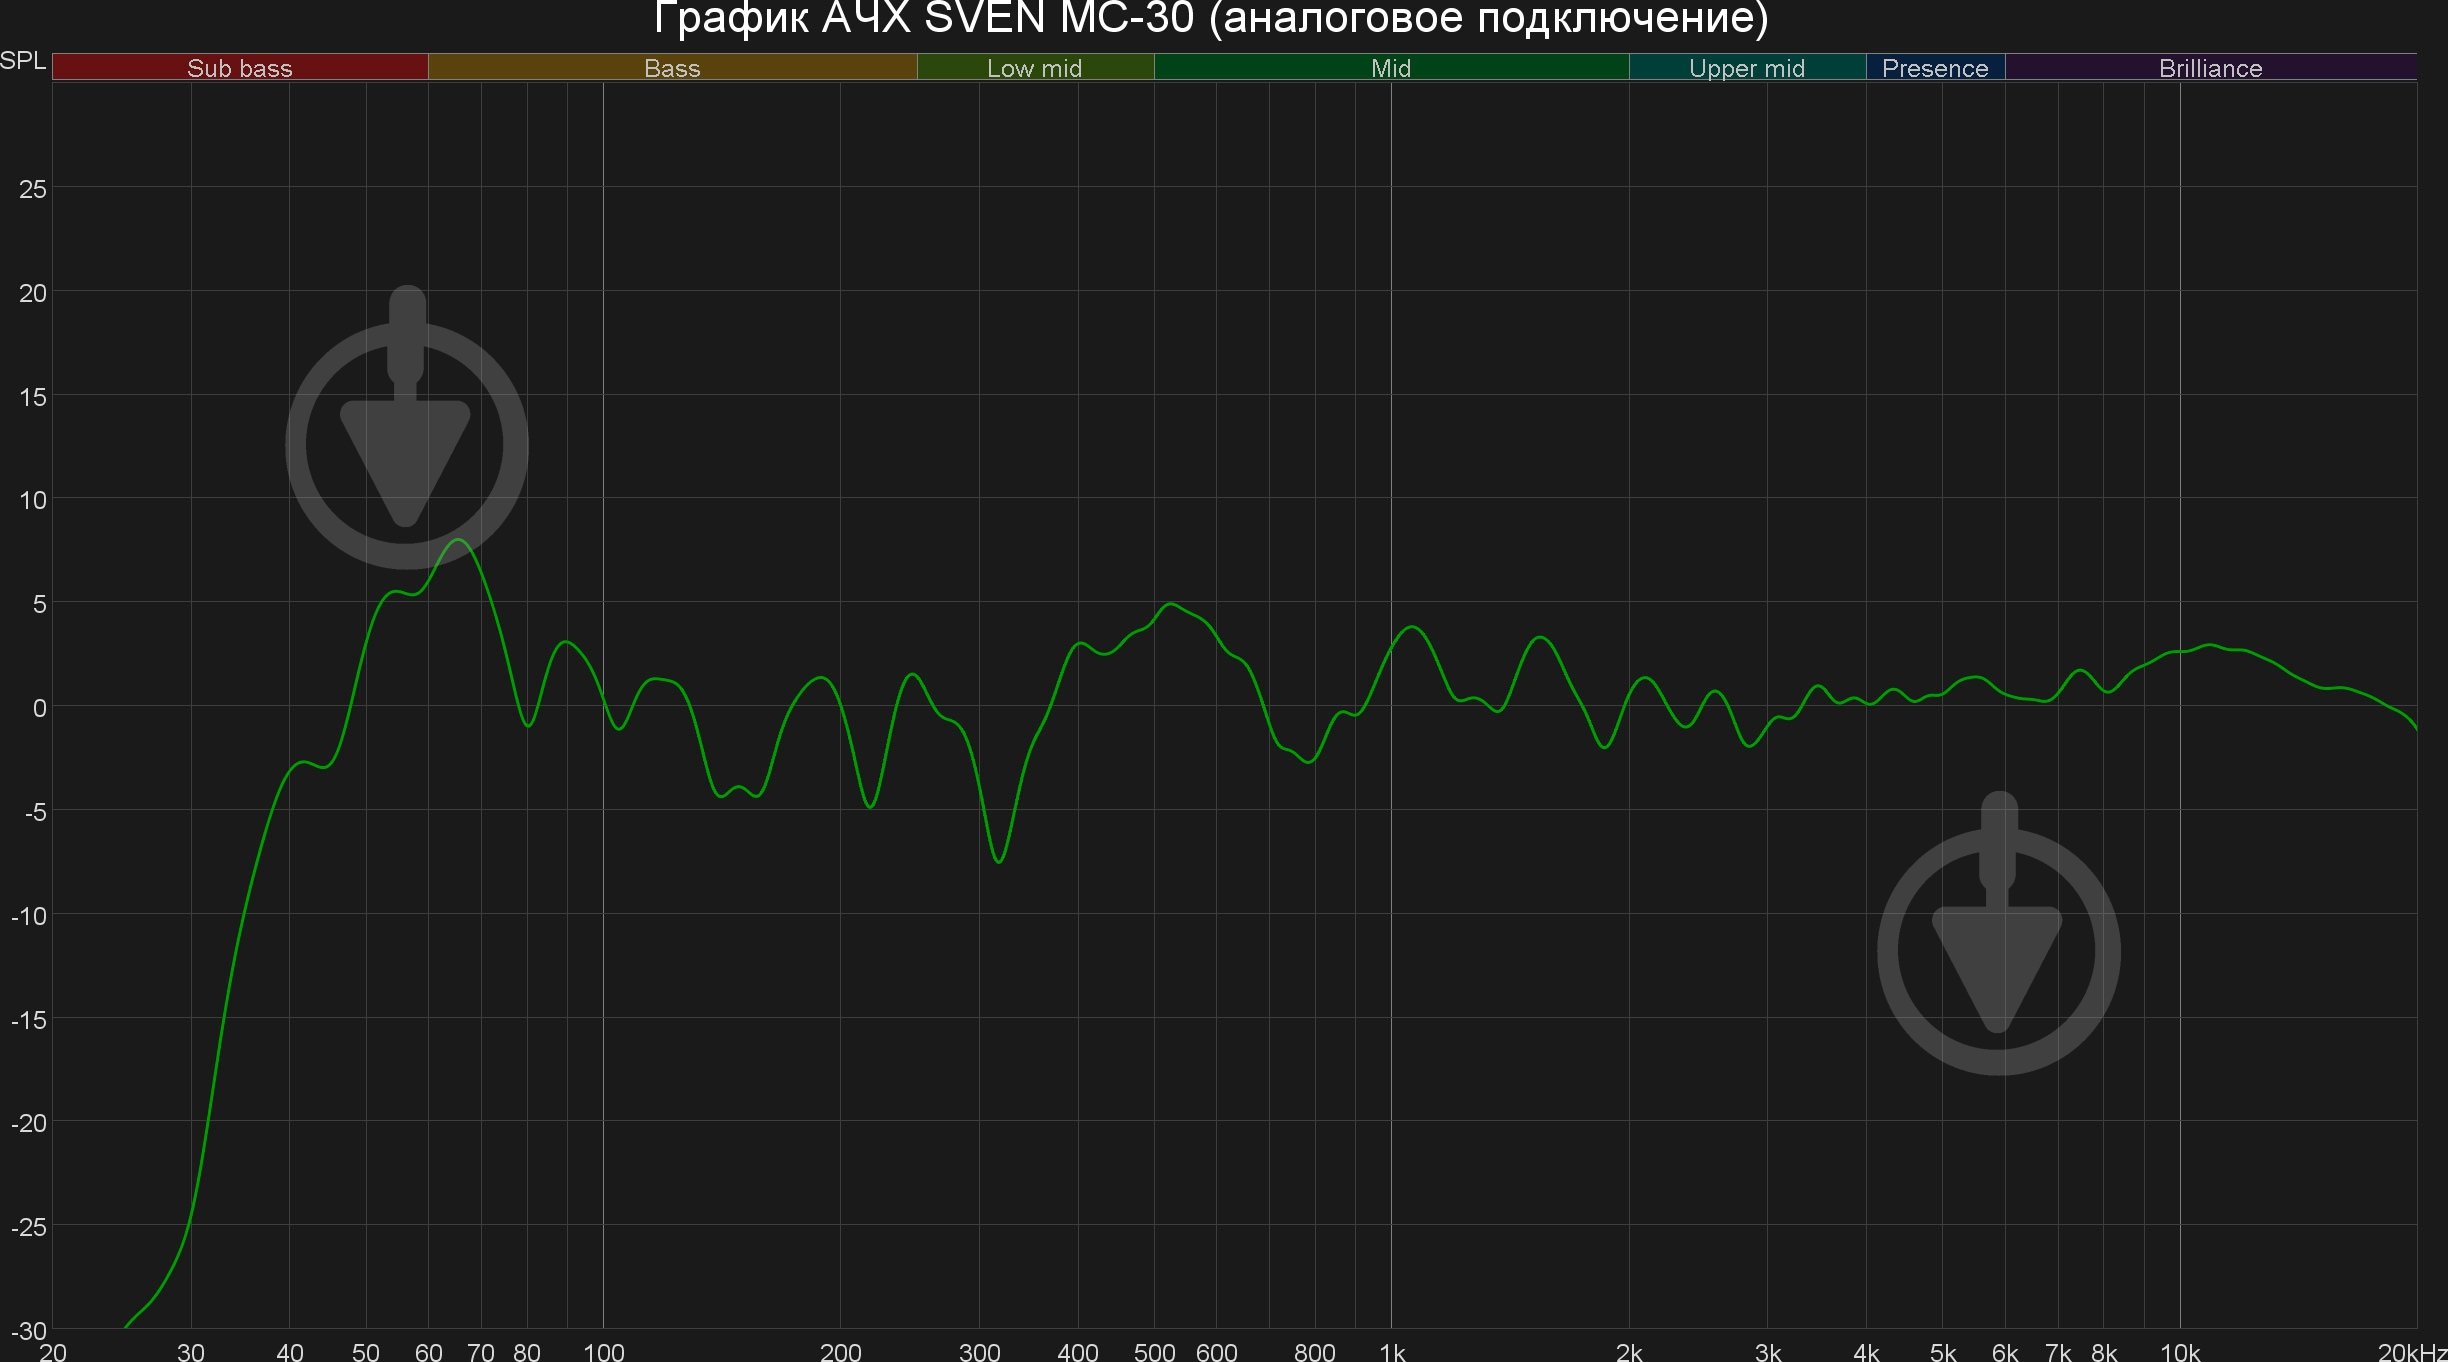The image size is (2448, 1362).
Task: Select the Sub bass frequency band
Action: [x=239, y=68]
